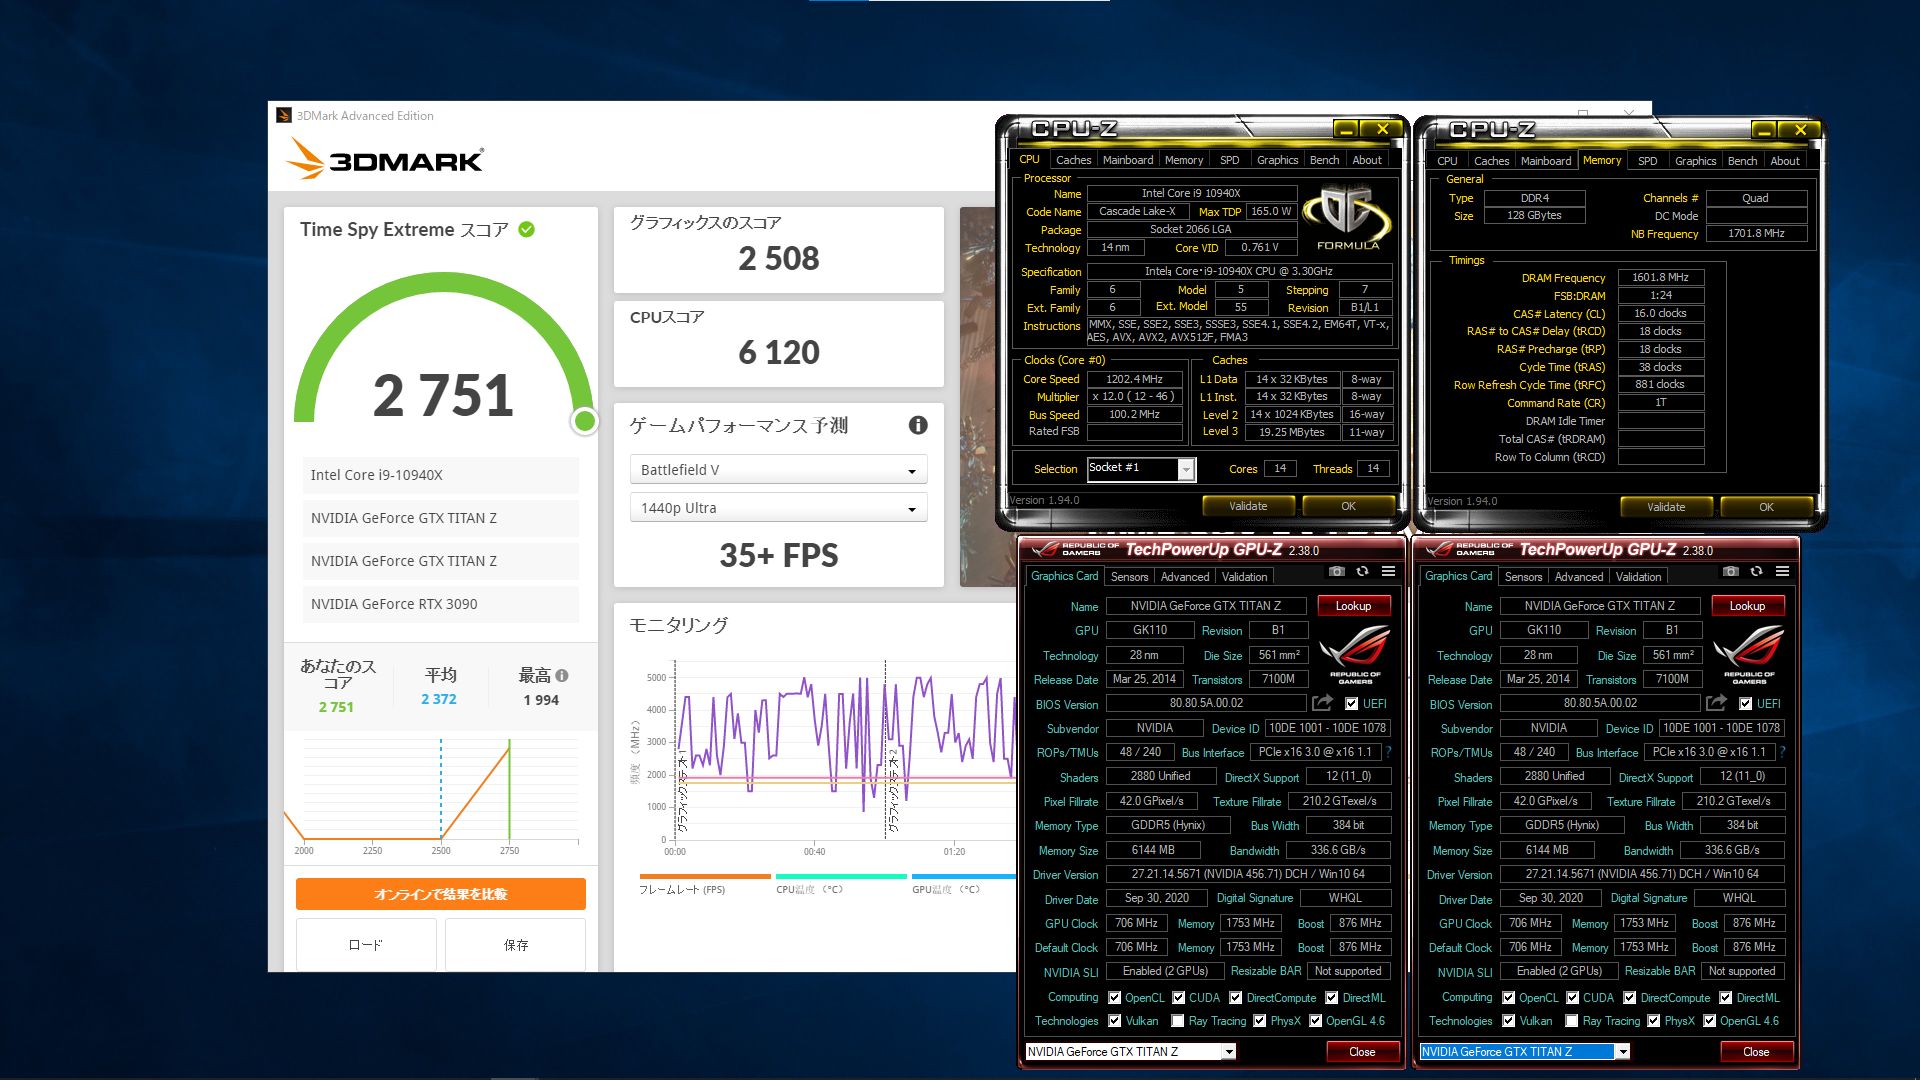Click green score gauge end marker
Screen dimensions: 1920x1080
(585, 421)
